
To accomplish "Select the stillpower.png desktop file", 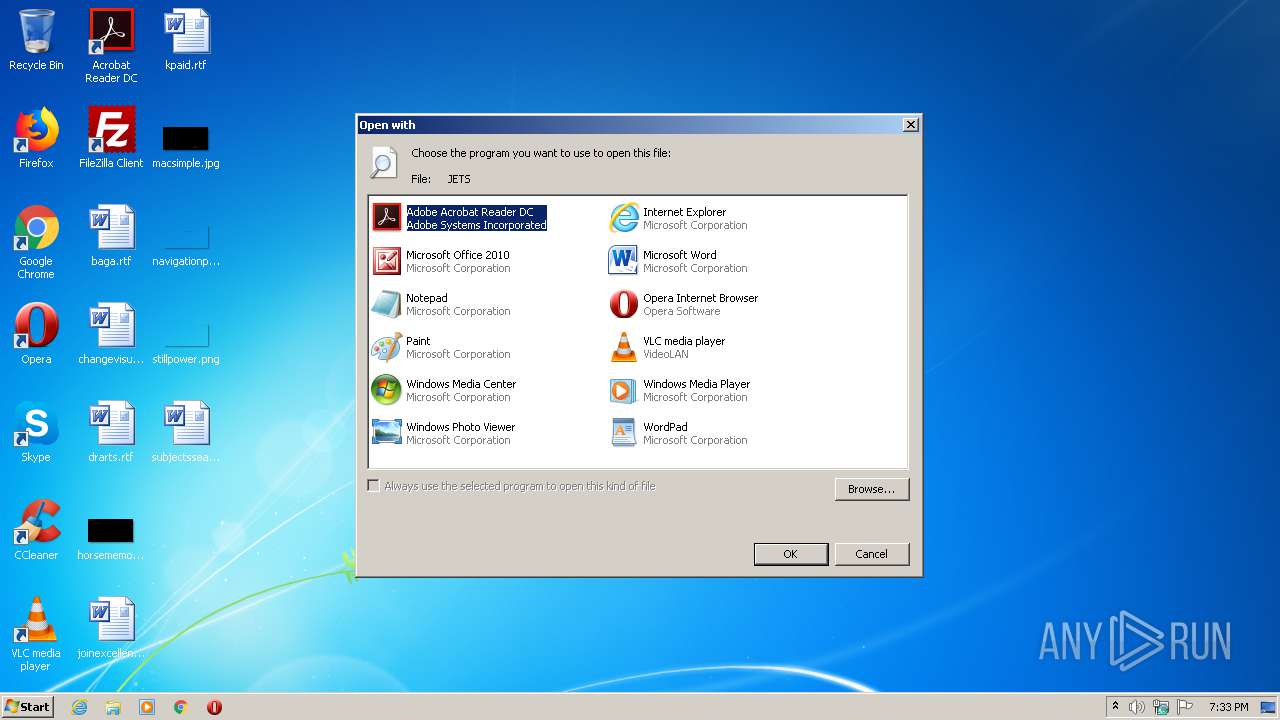I will [x=186, y=342].
